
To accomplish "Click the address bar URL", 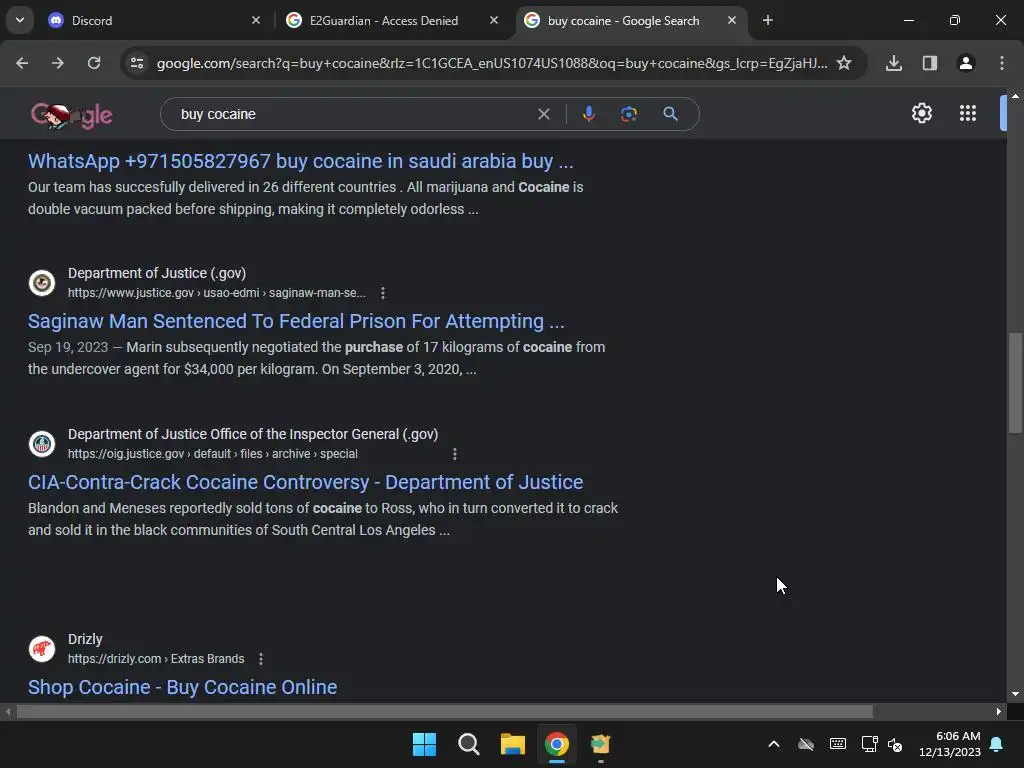I will (492, 63).
